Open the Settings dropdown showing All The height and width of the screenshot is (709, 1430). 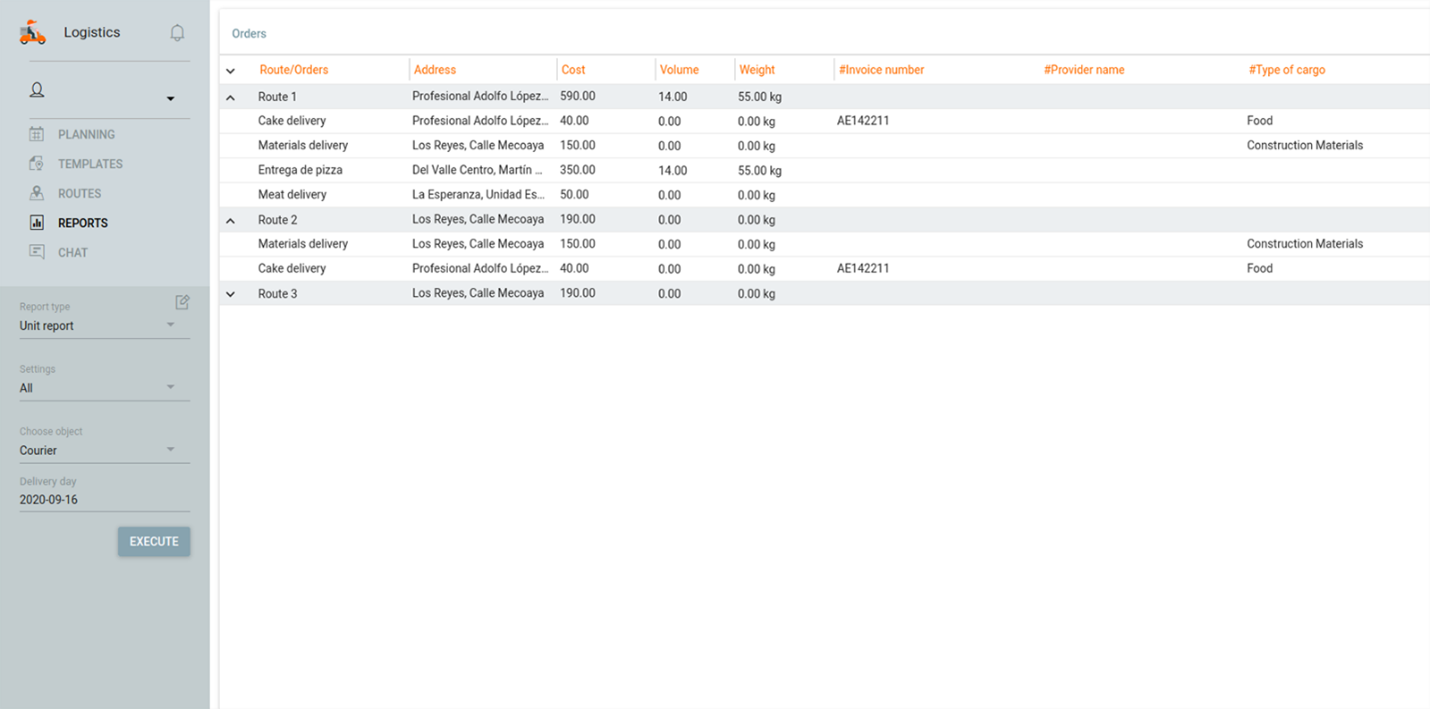point(104,388)
